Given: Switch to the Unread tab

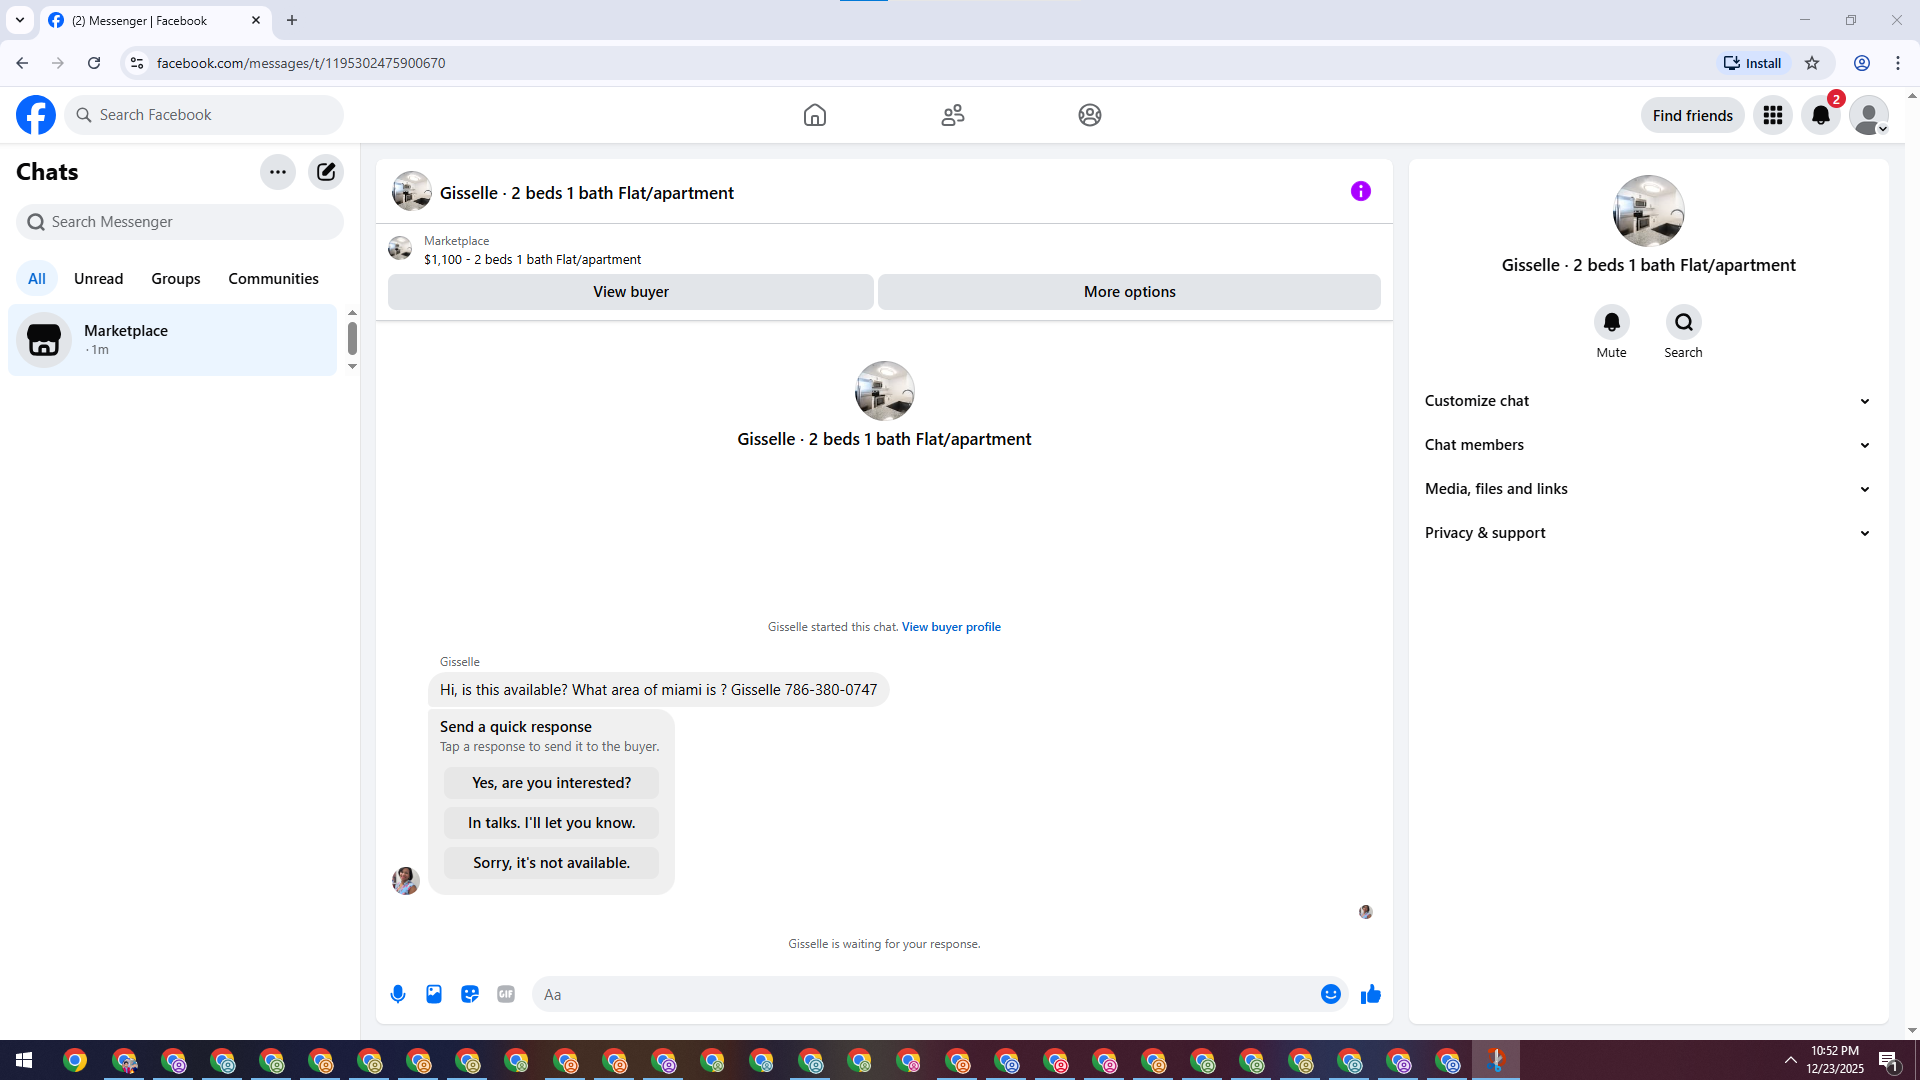Looking at the screenshot, I should click(x=98, y=279).
